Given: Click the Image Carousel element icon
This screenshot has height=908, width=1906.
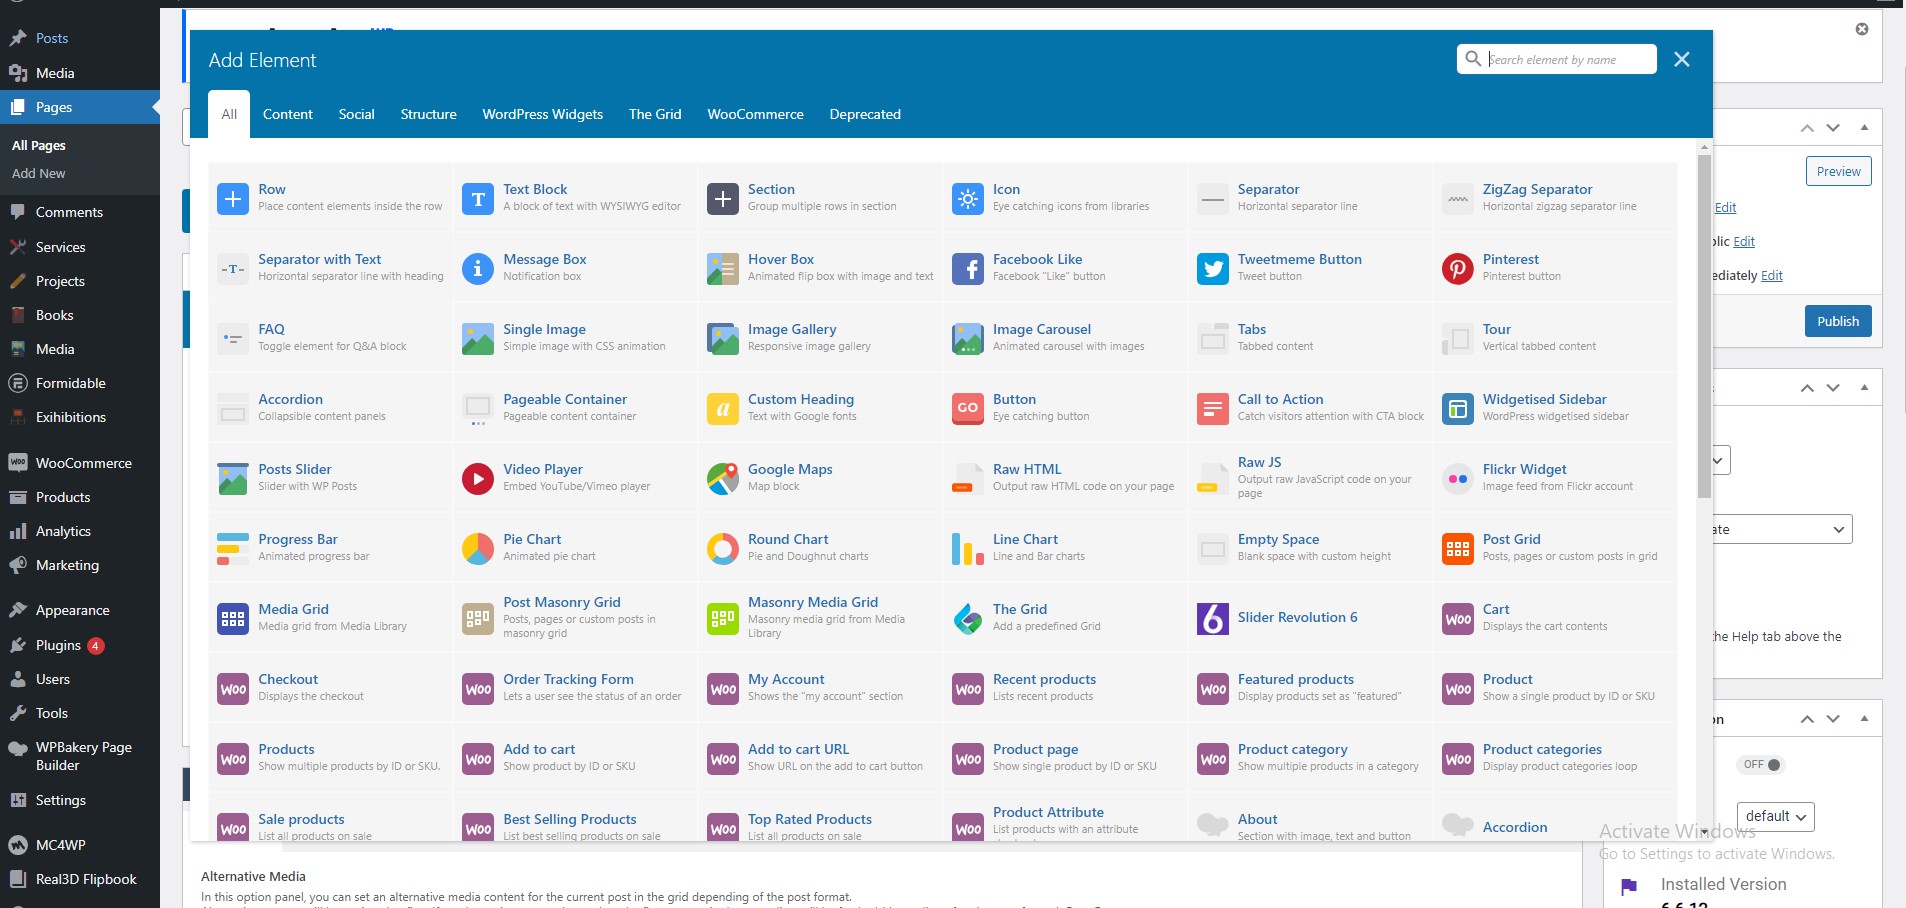Looking at the screenshot, I should tap(966, 338).
